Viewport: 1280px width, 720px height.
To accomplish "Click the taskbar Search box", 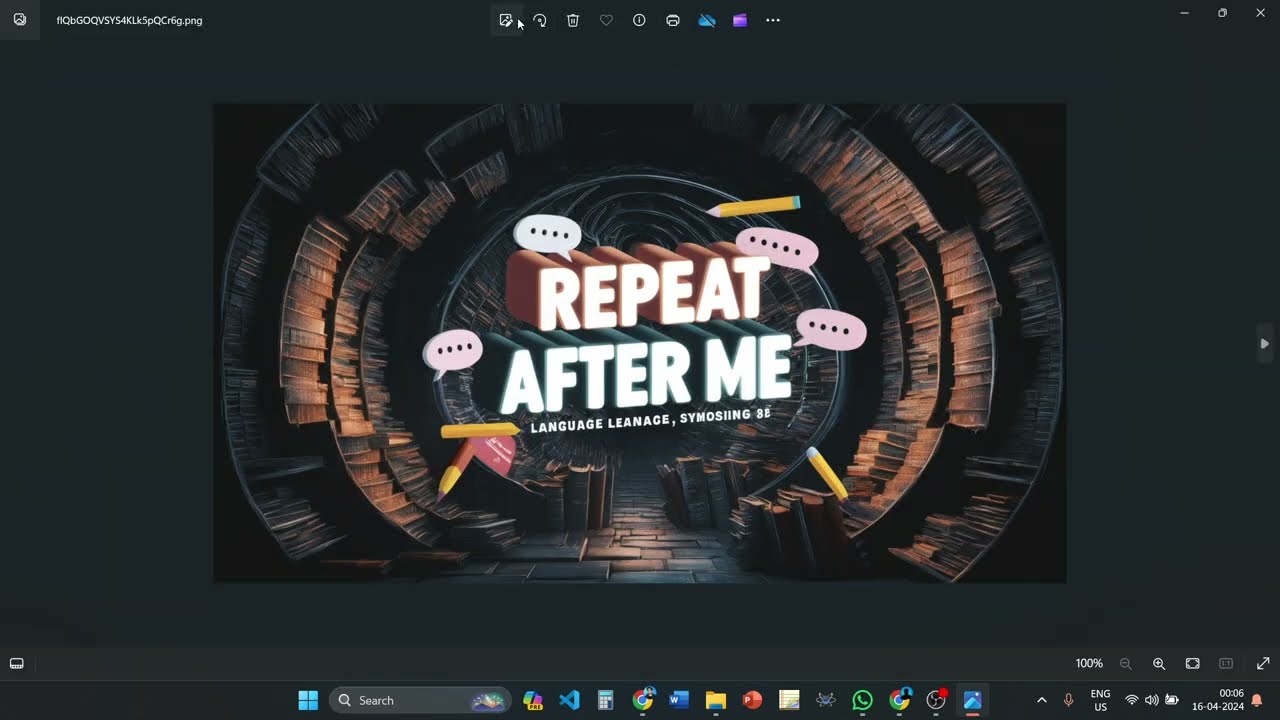I will coord(420,700).
